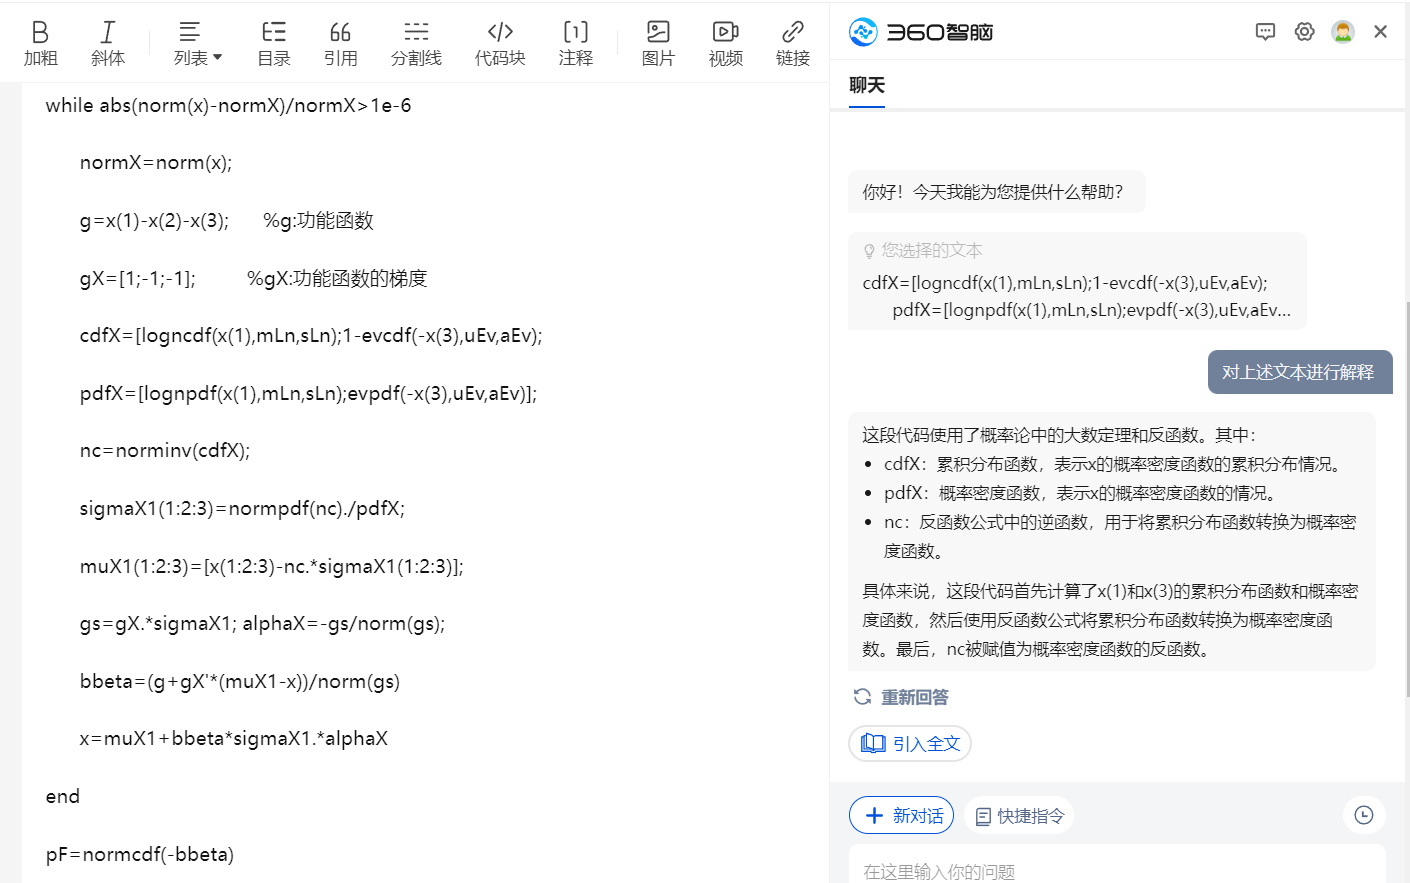
Task: Insert a hyperlink with 链接
Action: pyautogui.click(x=792, y=41)
